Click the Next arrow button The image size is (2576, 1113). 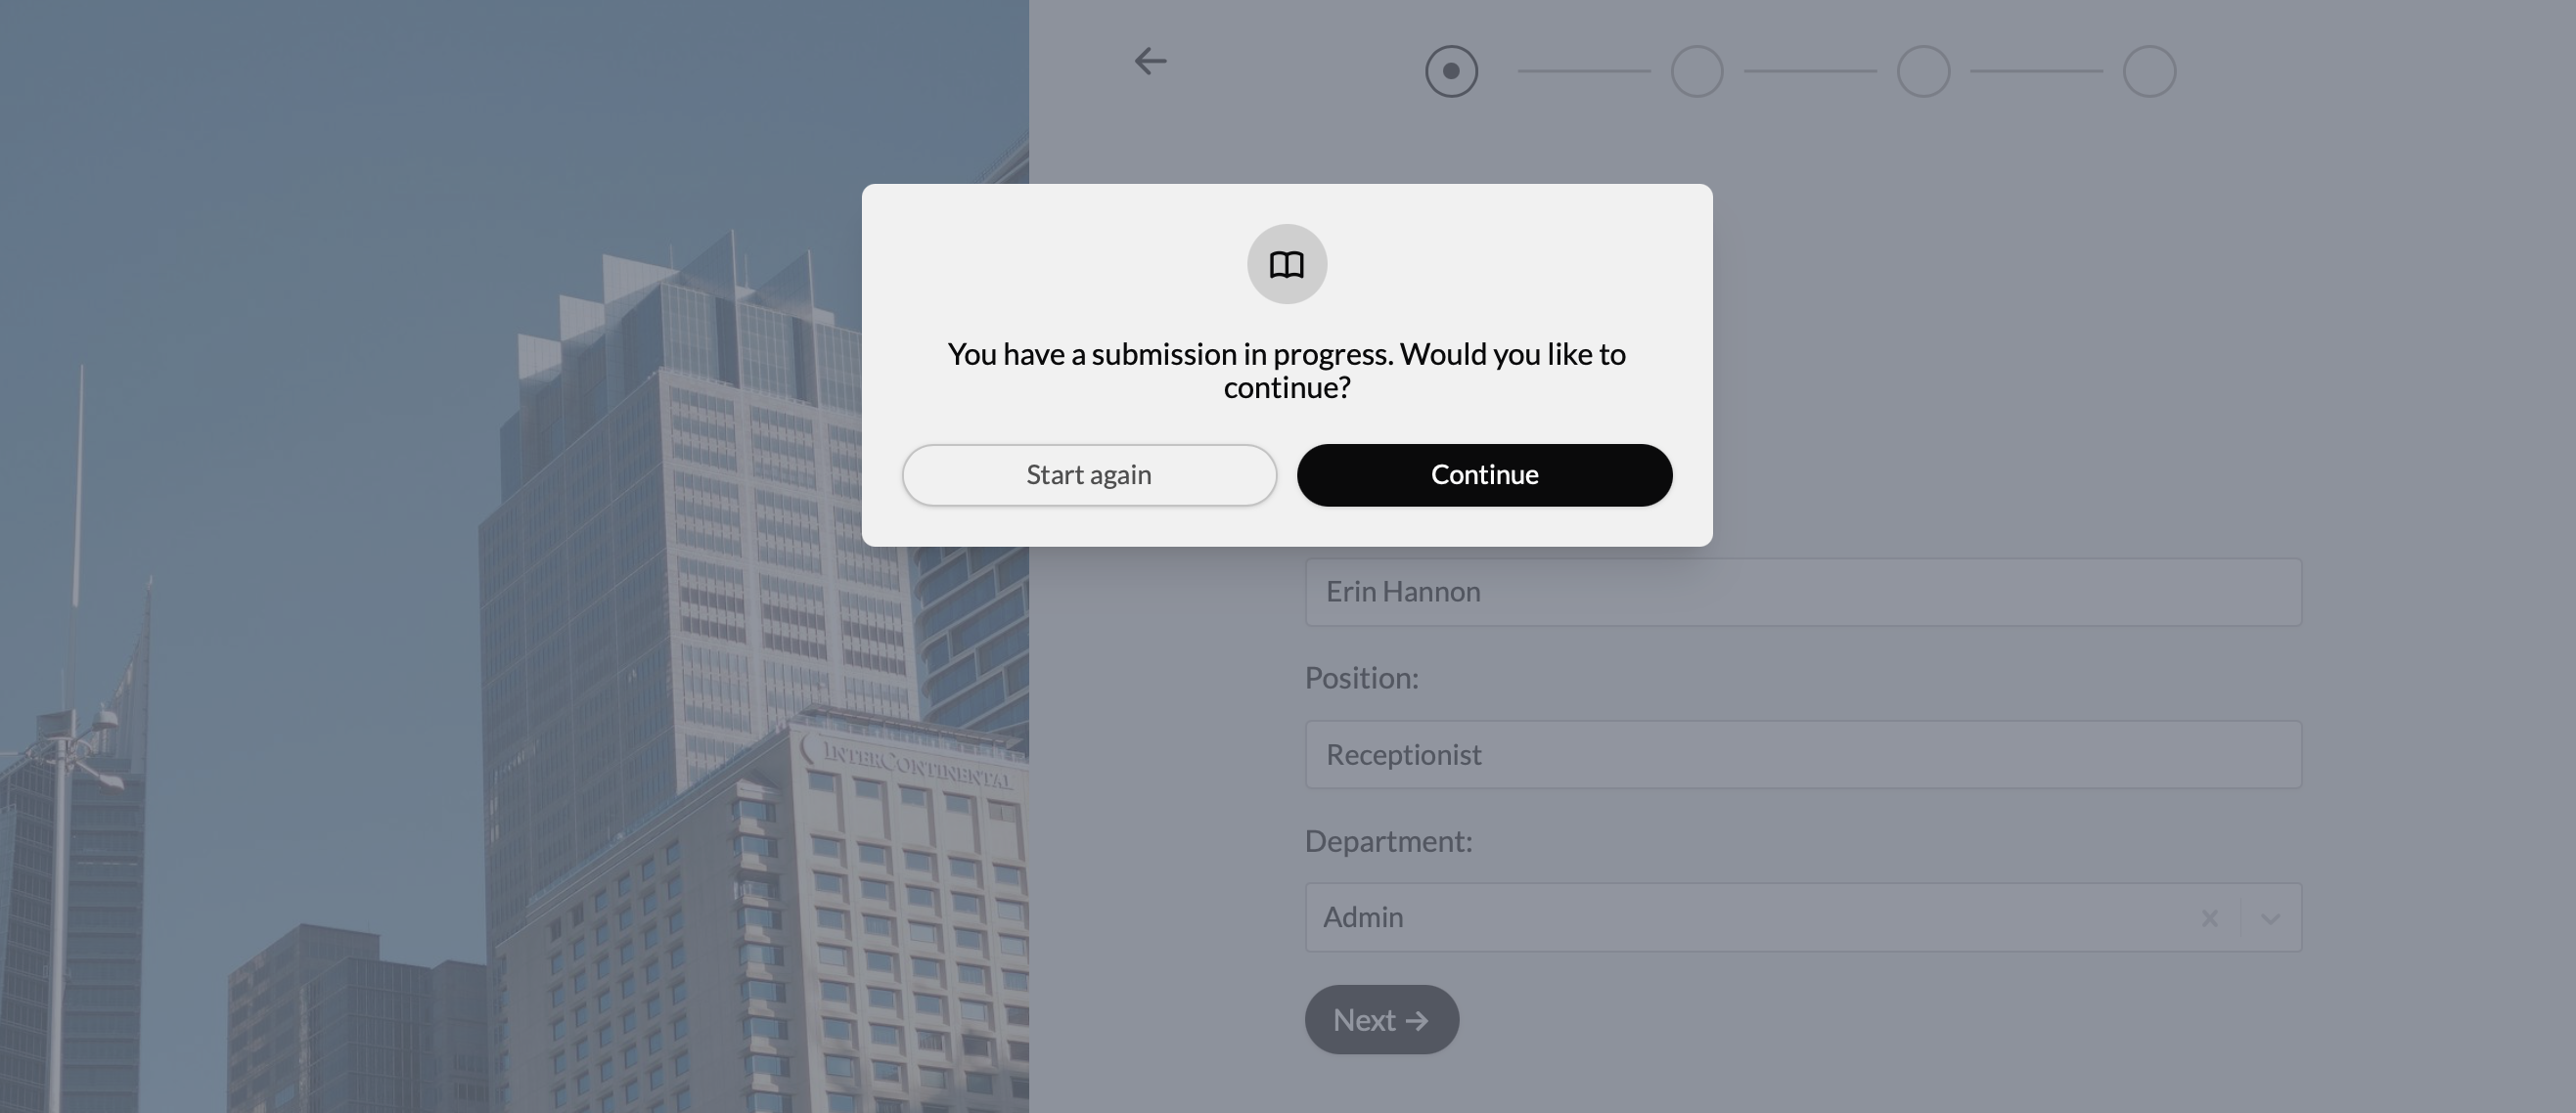1381,1019
